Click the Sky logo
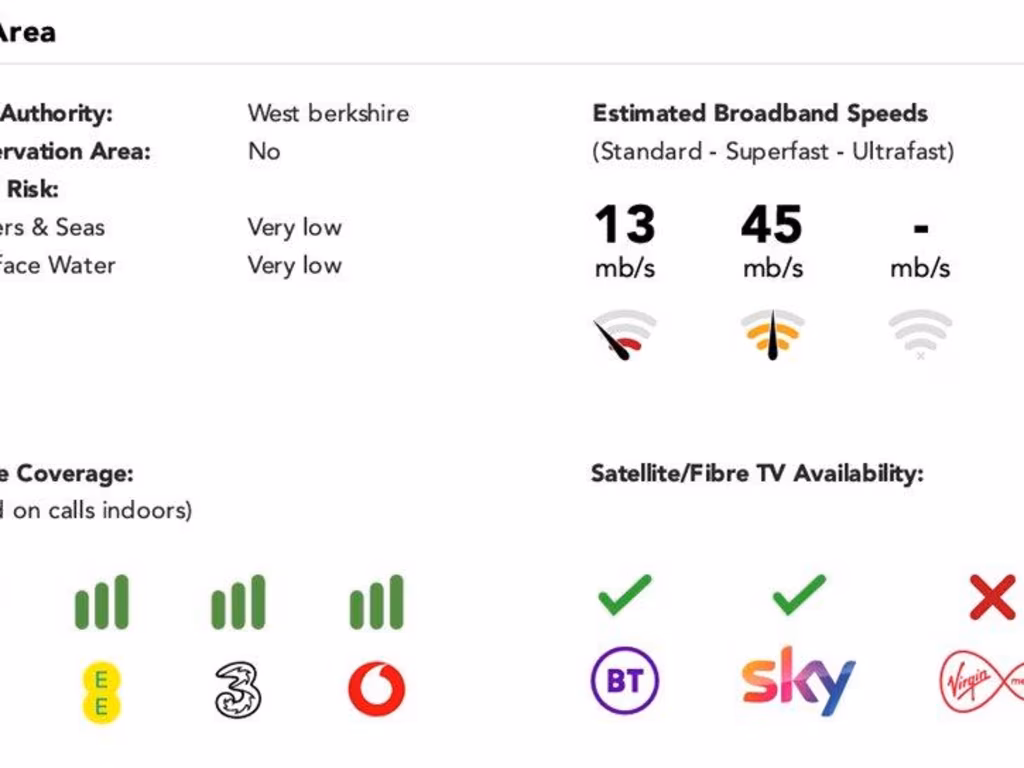This screenshot has width=1024, height=768. click(798, 681)
